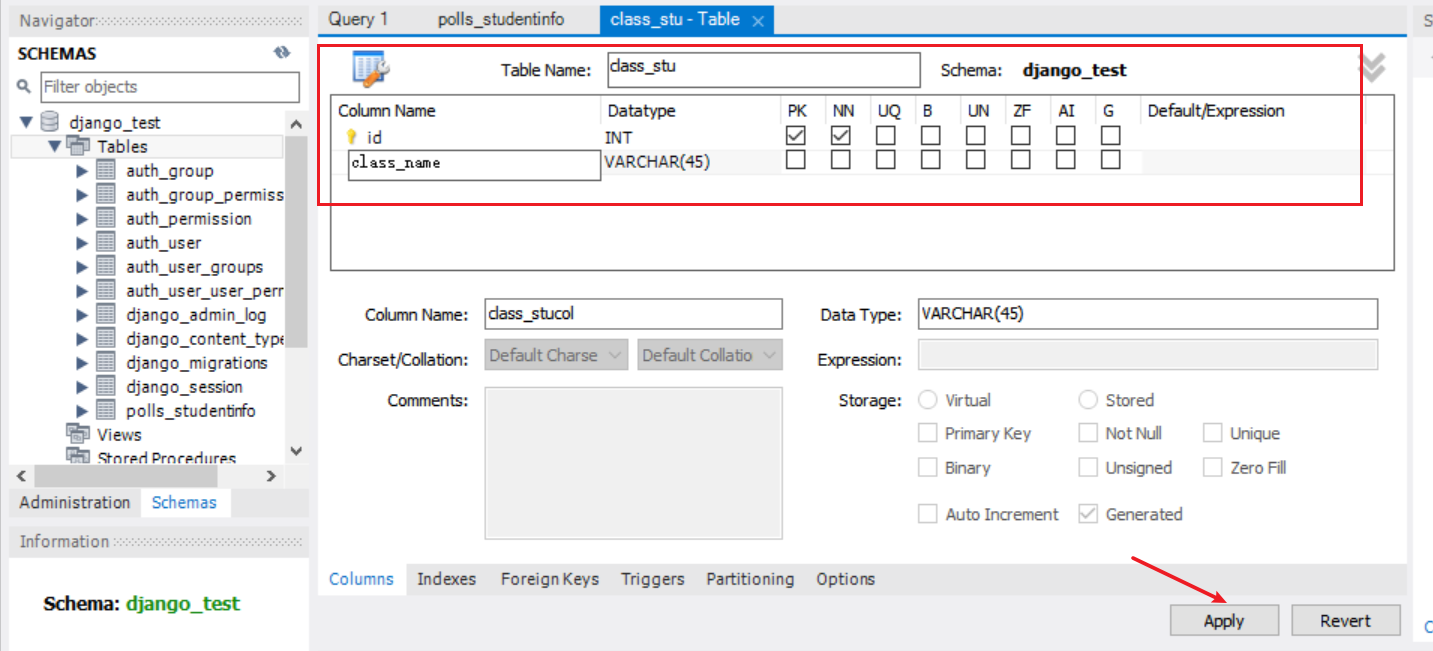
Task: Click the Views folder icon
Action: (78, 434)
